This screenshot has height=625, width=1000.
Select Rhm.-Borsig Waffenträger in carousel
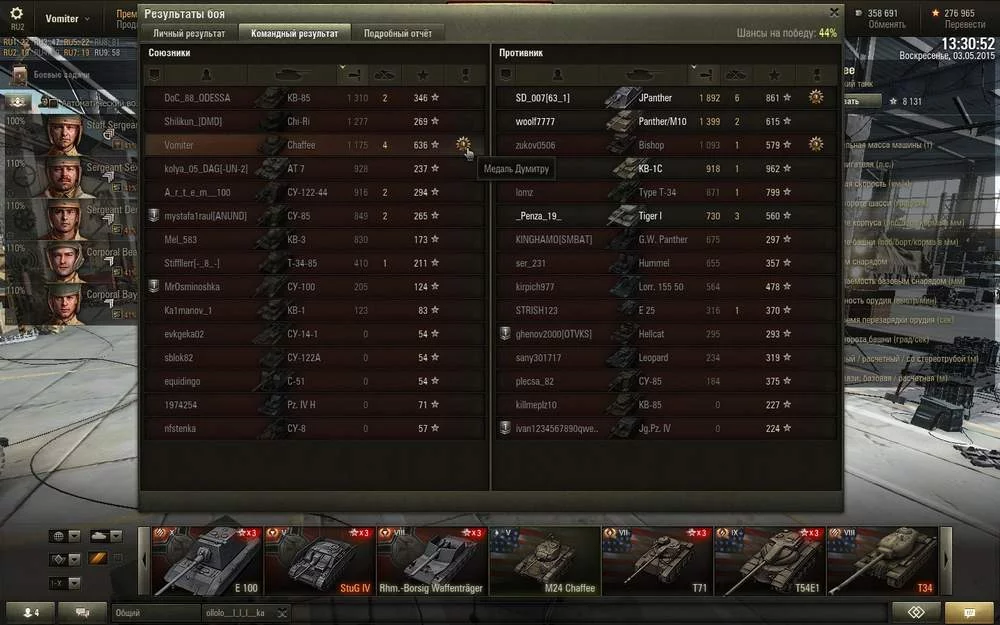(431, 561)
